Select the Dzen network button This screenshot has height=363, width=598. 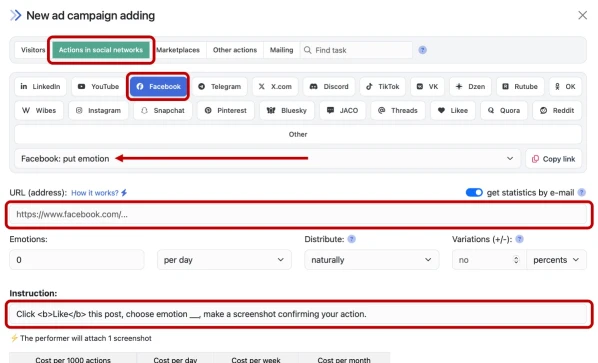[x=471, y=87]
